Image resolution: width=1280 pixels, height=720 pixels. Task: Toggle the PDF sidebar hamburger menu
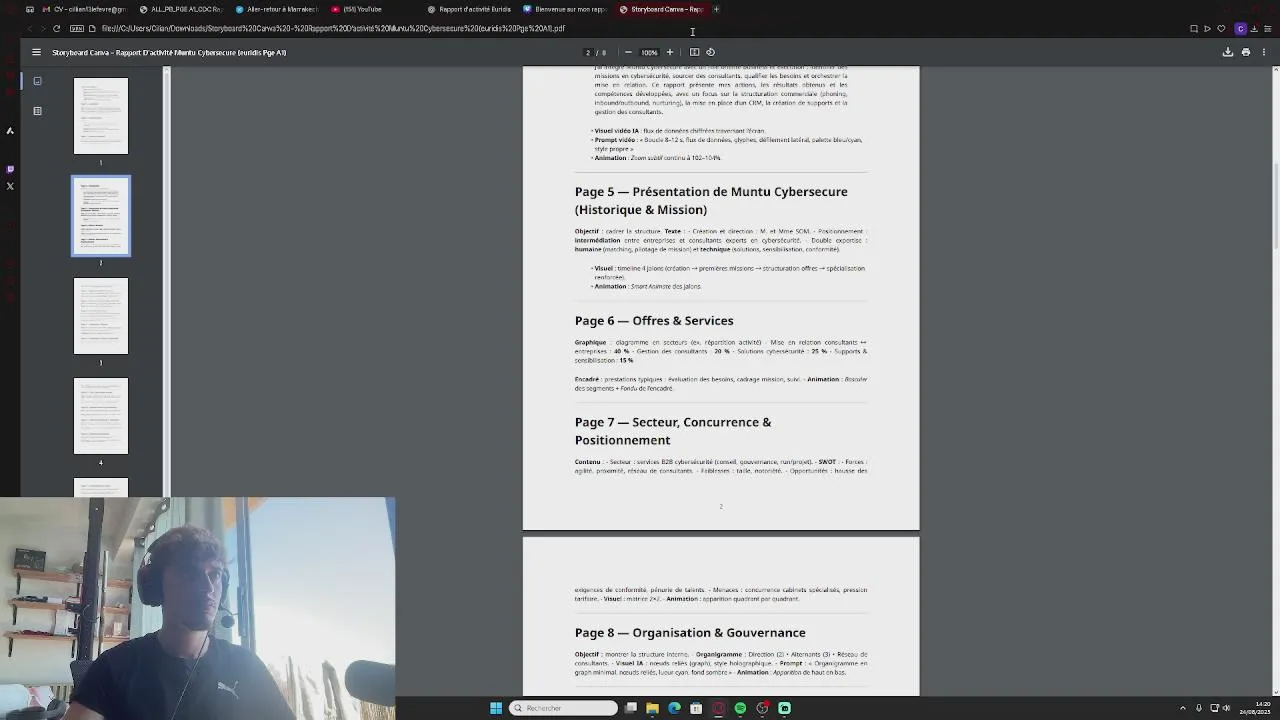36,52
